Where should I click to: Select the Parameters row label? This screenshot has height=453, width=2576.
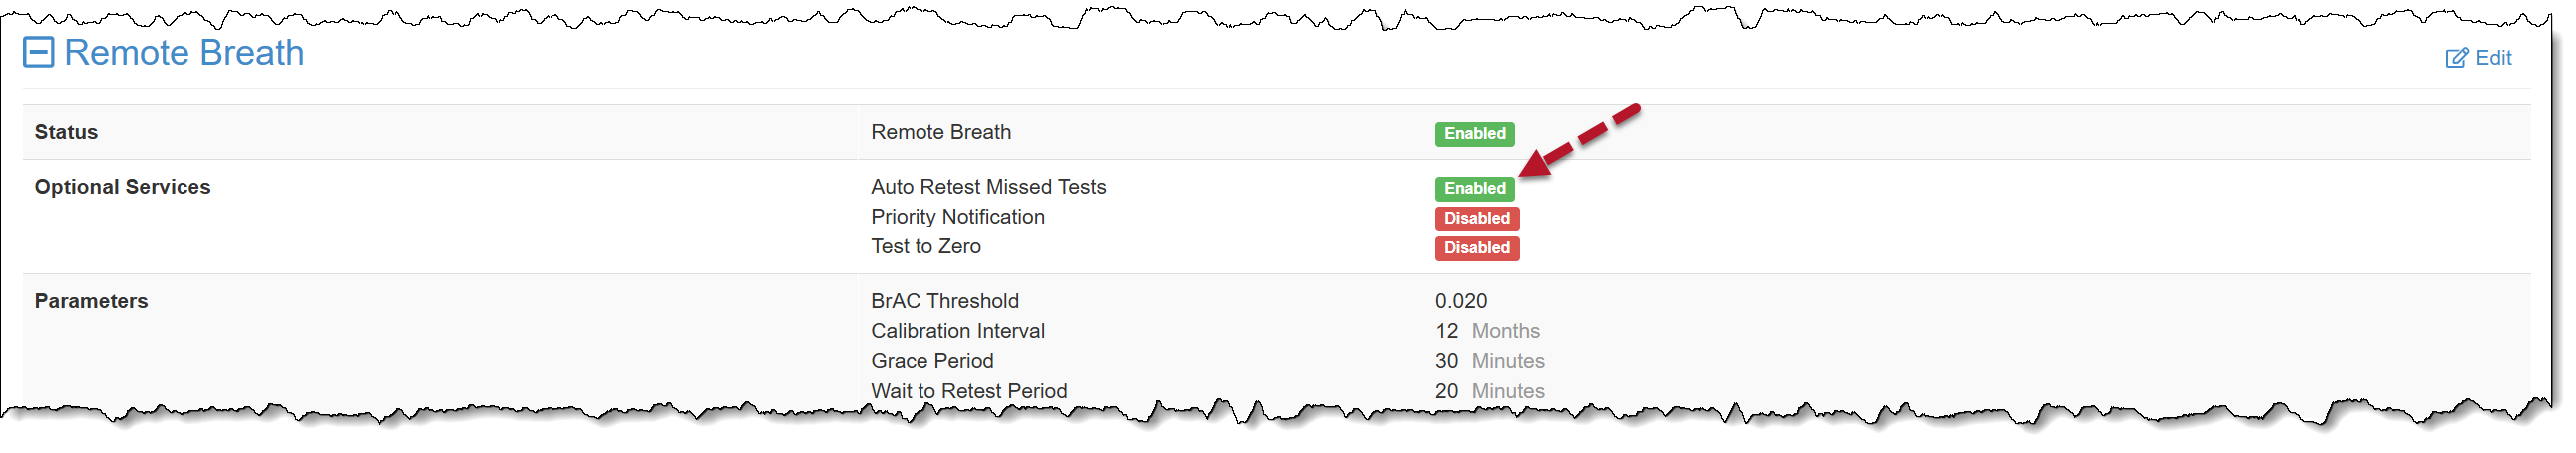(91, 302)
